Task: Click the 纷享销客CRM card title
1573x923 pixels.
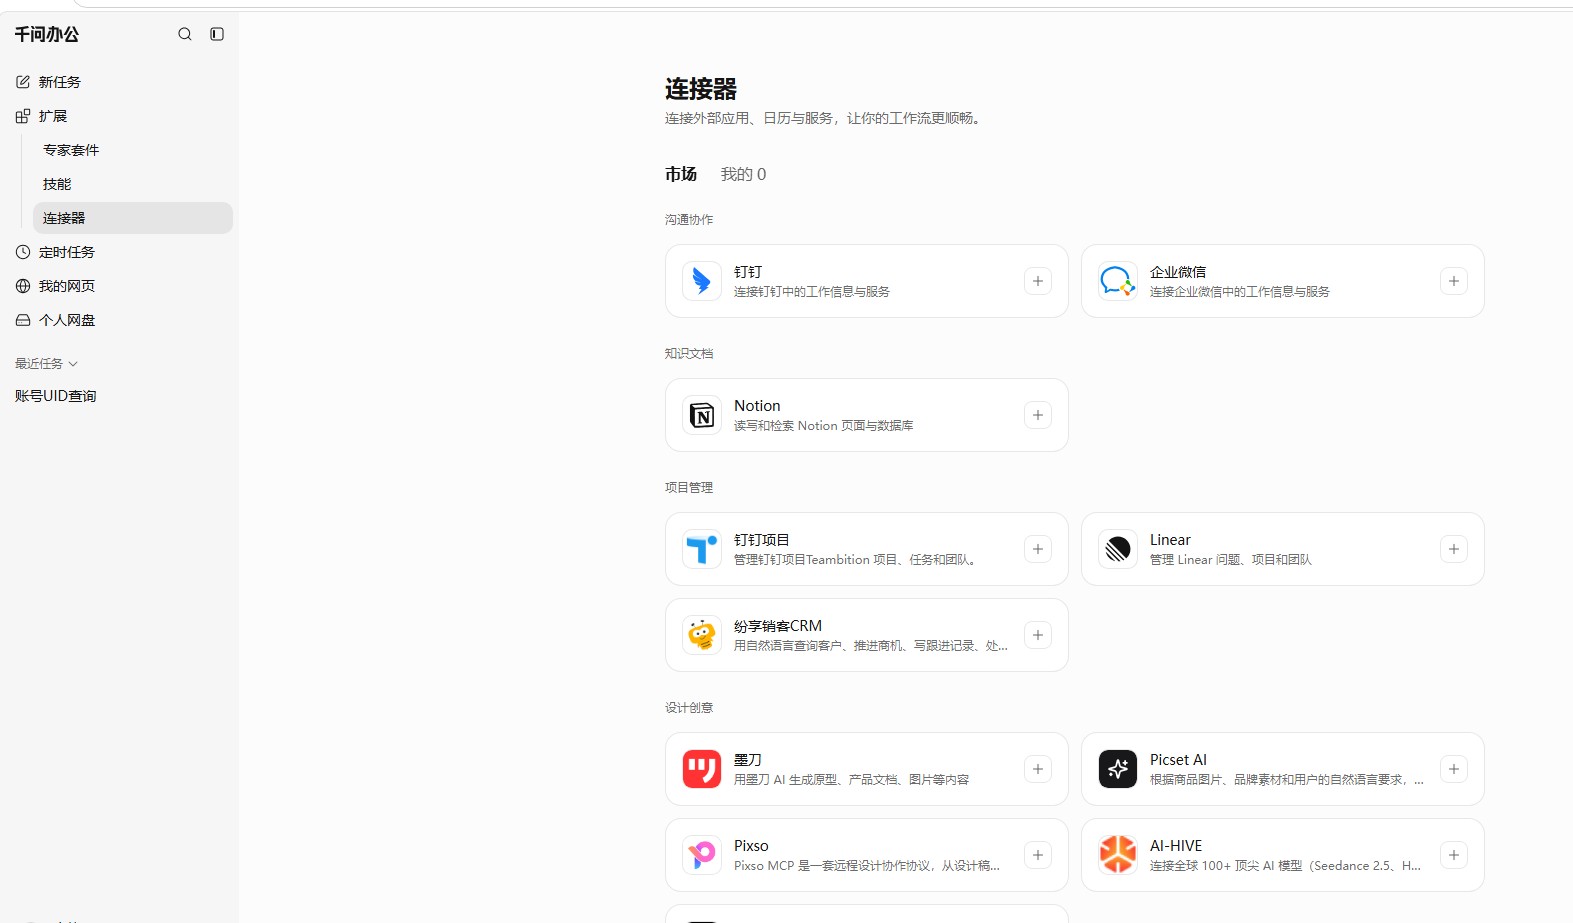Action: pyautogui.click(x=778, y=626)
